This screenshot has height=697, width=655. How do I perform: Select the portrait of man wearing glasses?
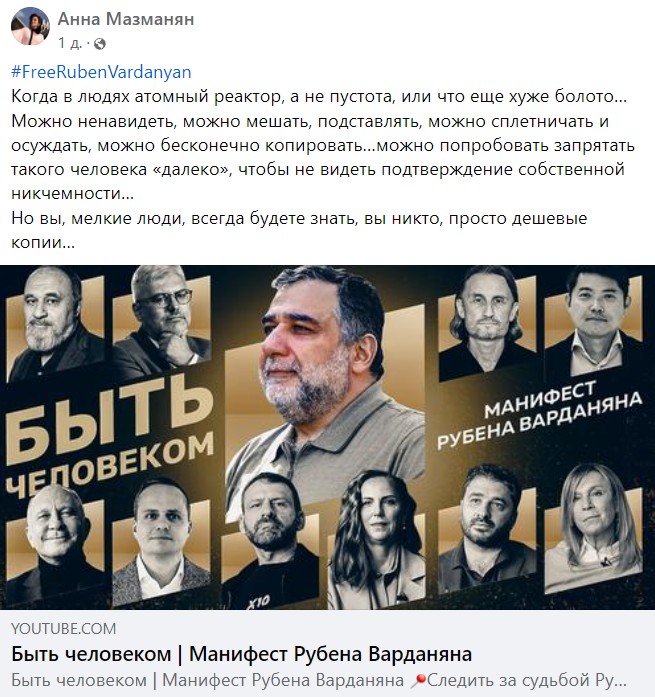click(162, 318)
